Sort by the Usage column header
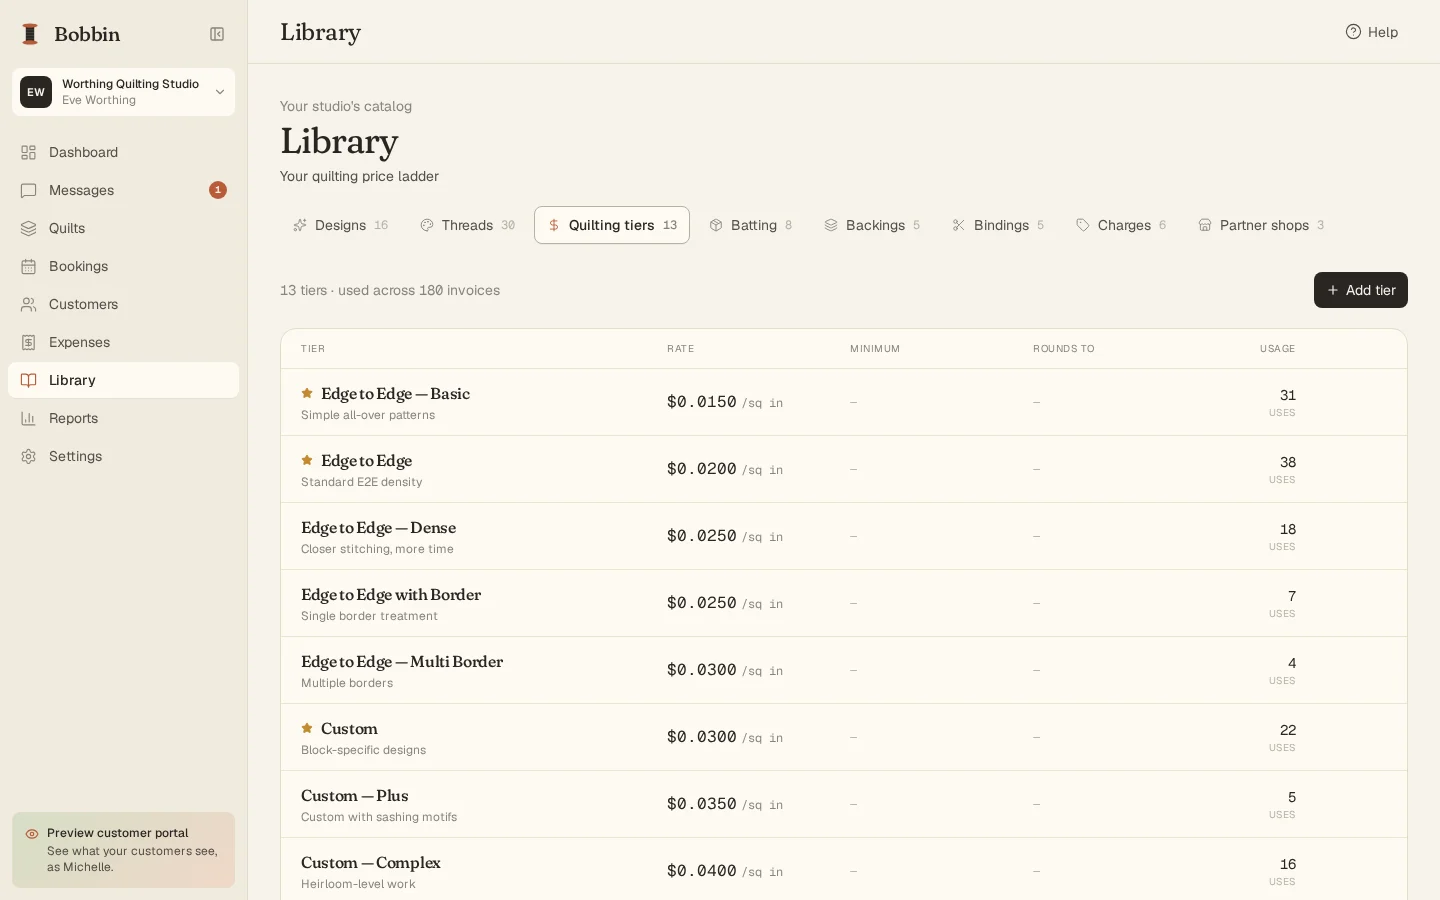Viewport: 1440px width, 900px height. click(1277, 349)
